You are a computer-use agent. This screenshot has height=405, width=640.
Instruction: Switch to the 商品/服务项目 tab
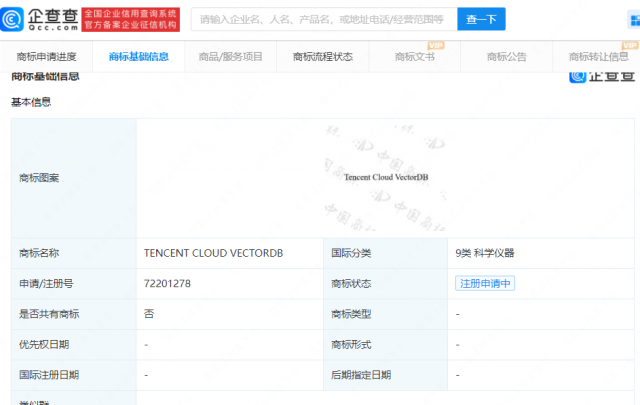(x=231, y=57)
